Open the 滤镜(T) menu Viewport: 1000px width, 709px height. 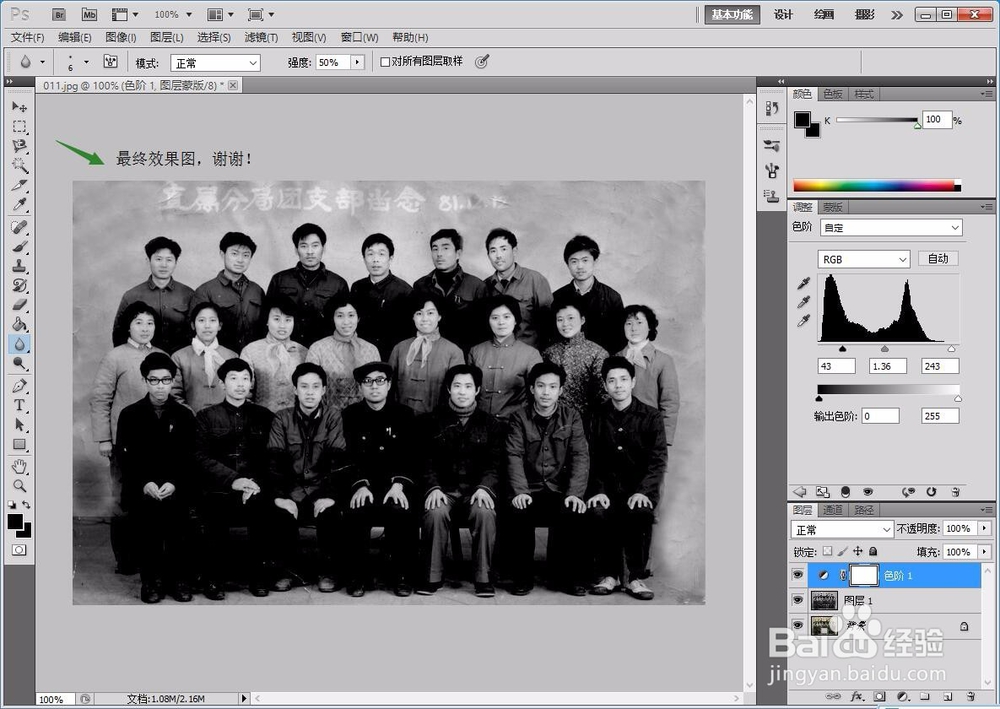[x=261, y=38]
